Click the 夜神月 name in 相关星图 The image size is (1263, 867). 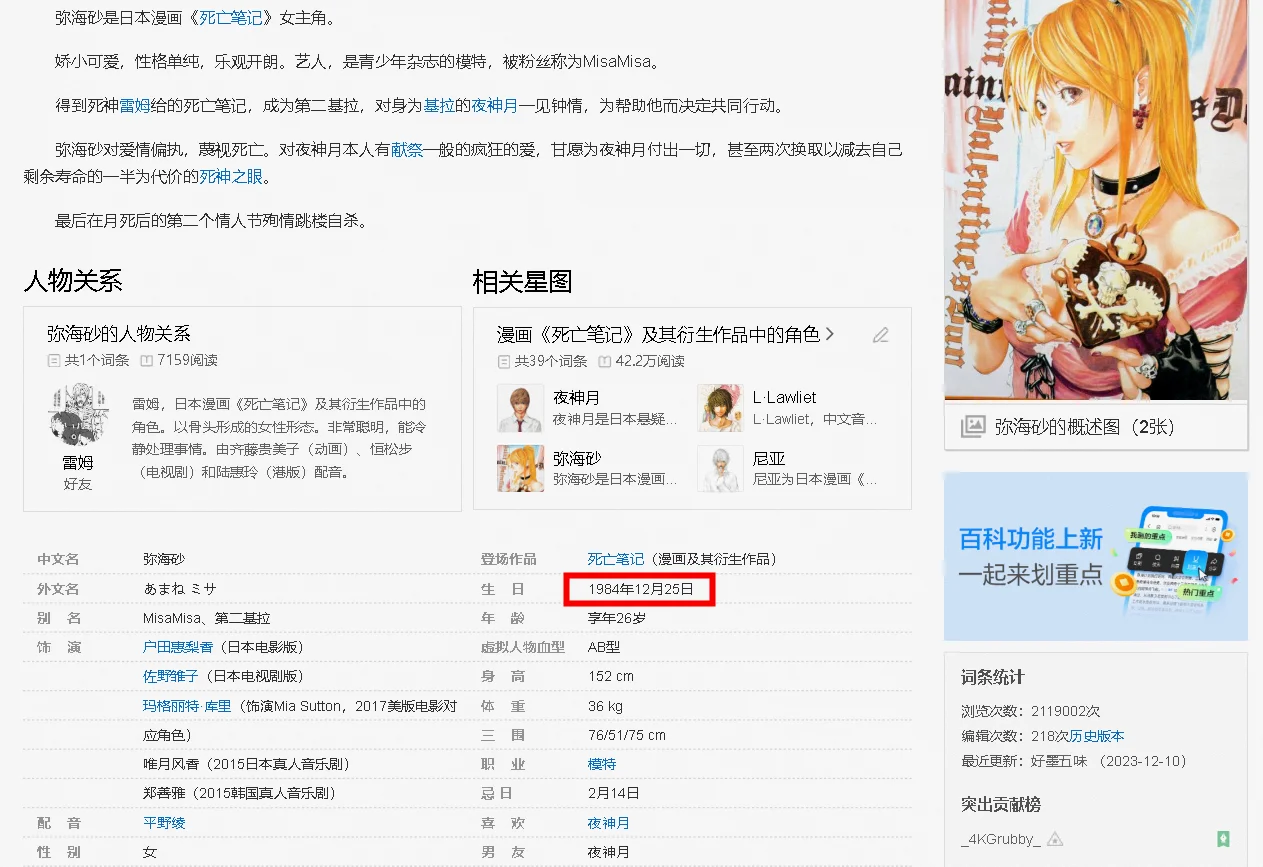pos(577,398)
